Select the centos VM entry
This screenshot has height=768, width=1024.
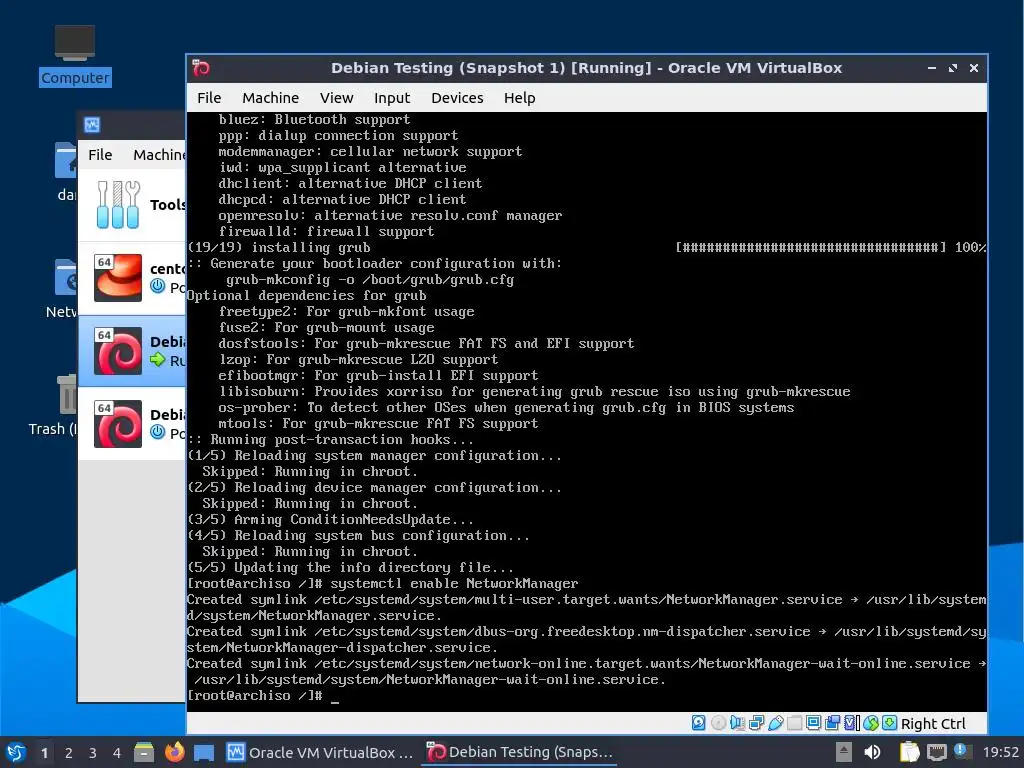133,278
